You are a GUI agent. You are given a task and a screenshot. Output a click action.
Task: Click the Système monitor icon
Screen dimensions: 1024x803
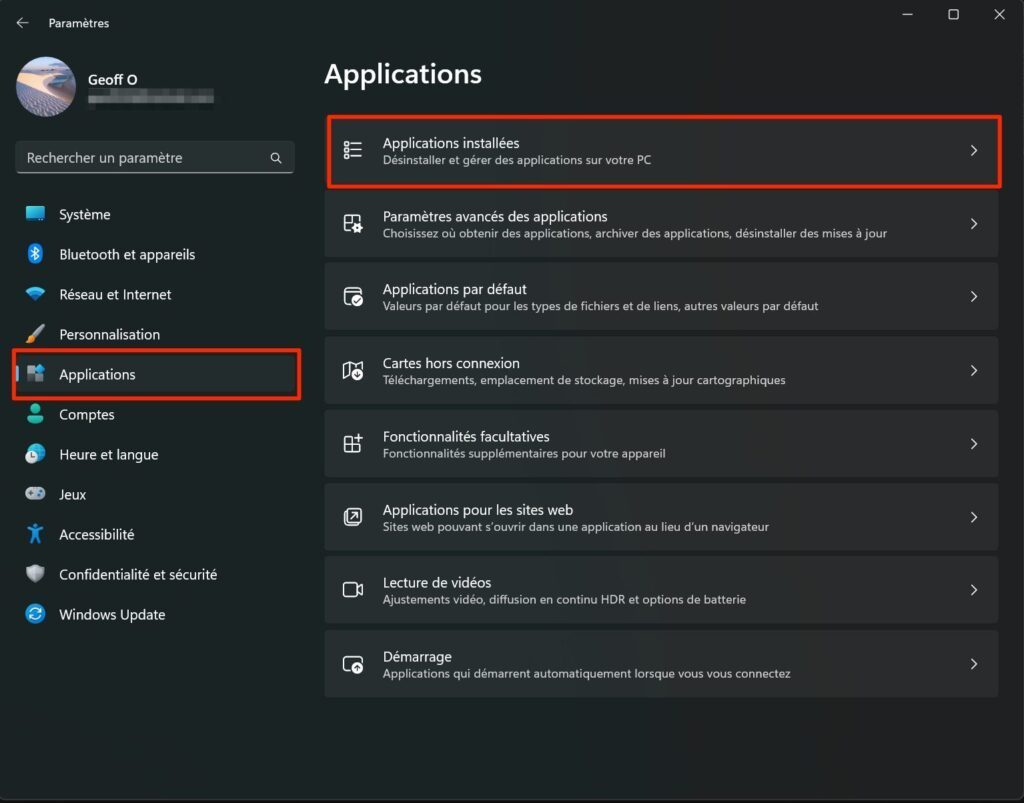click(x=35, y=213)
